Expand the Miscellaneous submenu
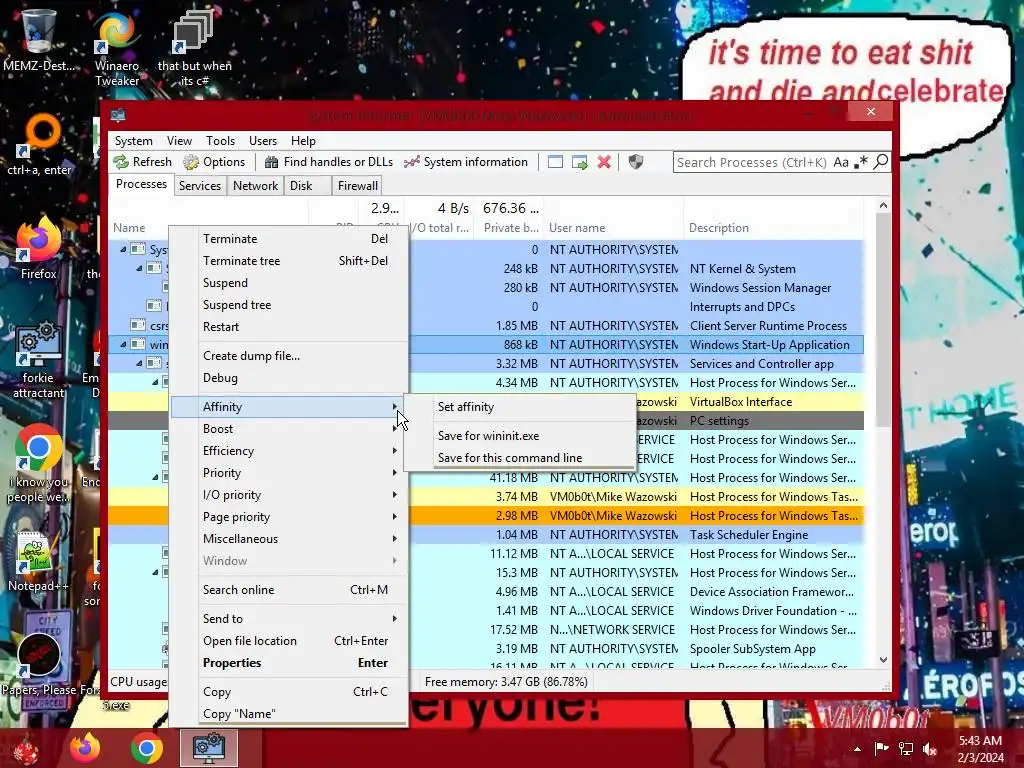1024x768 pixels. point(289,539)
